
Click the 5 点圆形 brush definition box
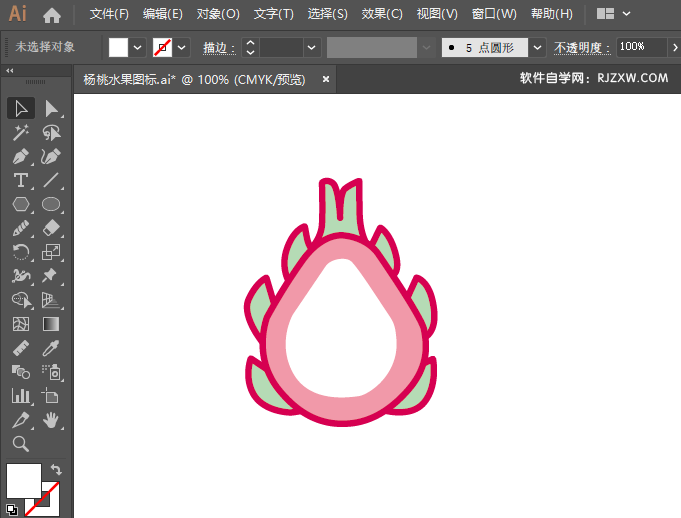[x=485, y=47]
